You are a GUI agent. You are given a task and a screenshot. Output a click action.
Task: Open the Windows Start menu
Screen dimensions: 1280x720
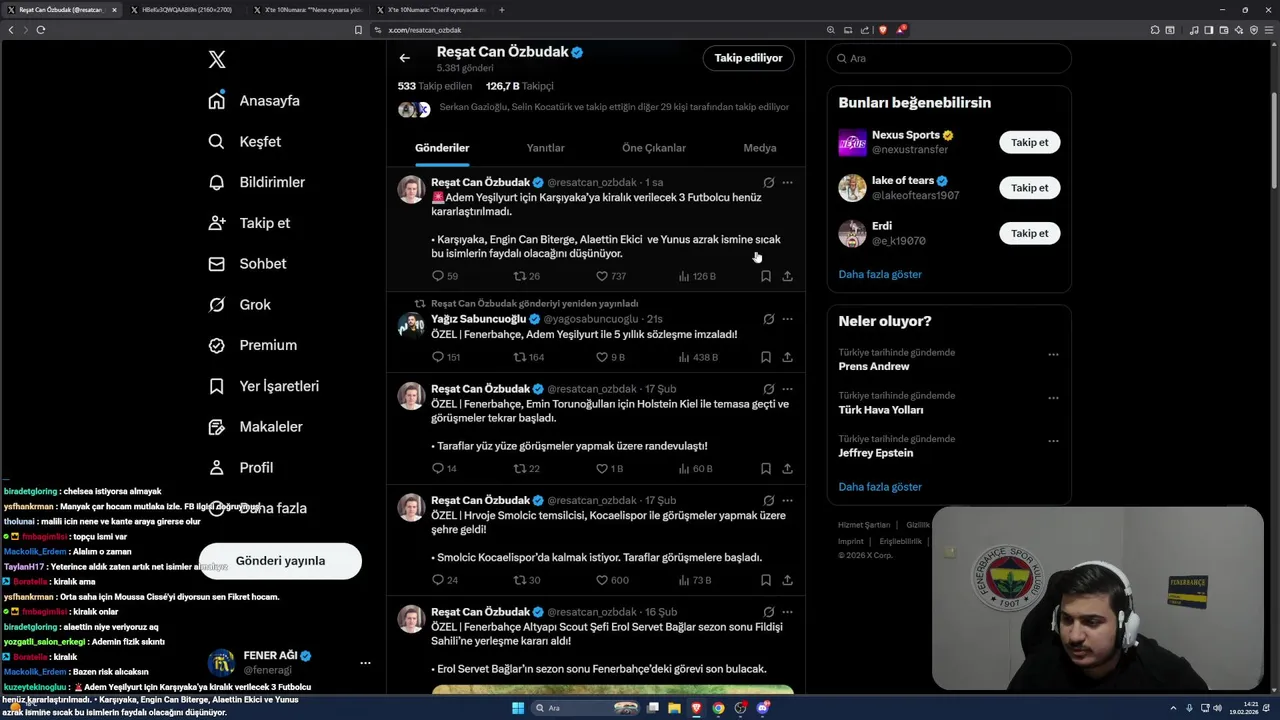518,708
